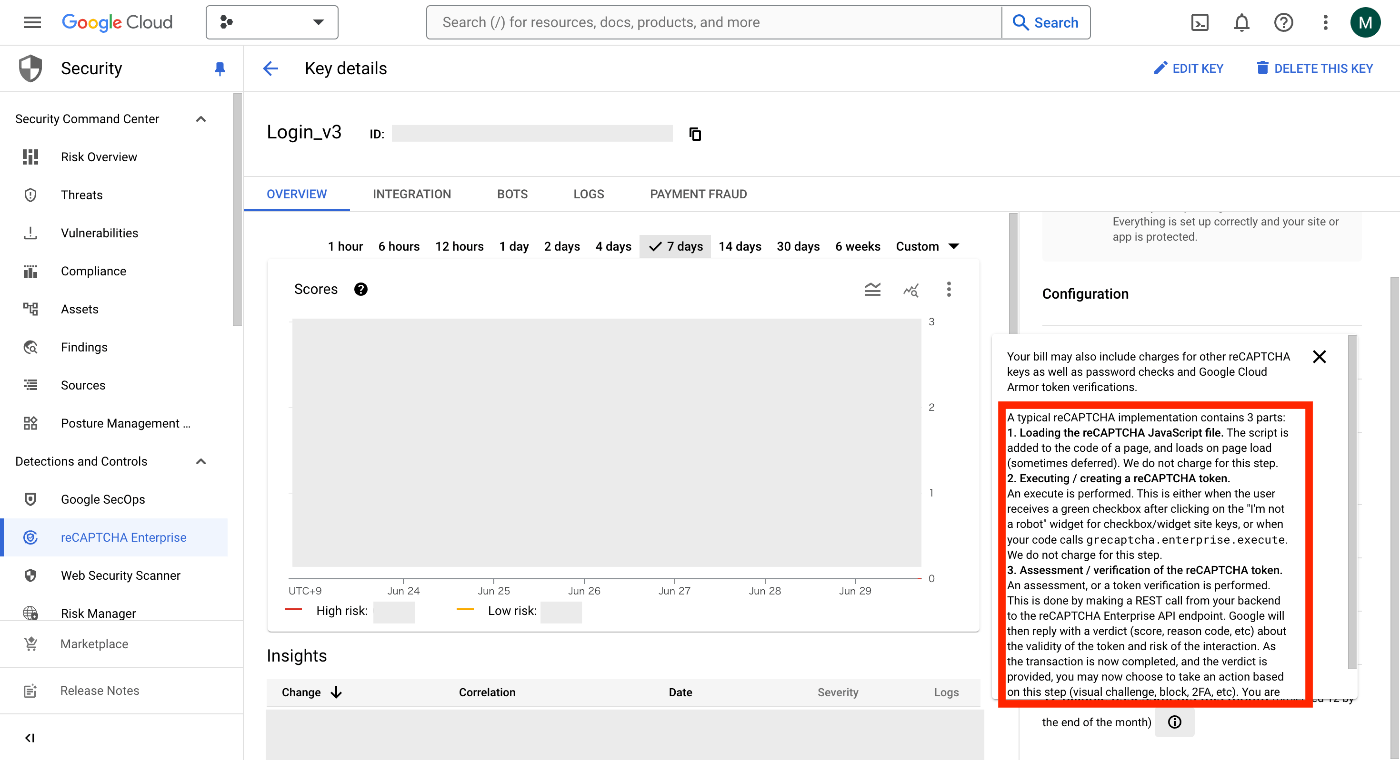The height and width of the screenshot is (760, 1400).
Task: Switch to the OVERVIEW tab
Action: [x=297, y=194]
